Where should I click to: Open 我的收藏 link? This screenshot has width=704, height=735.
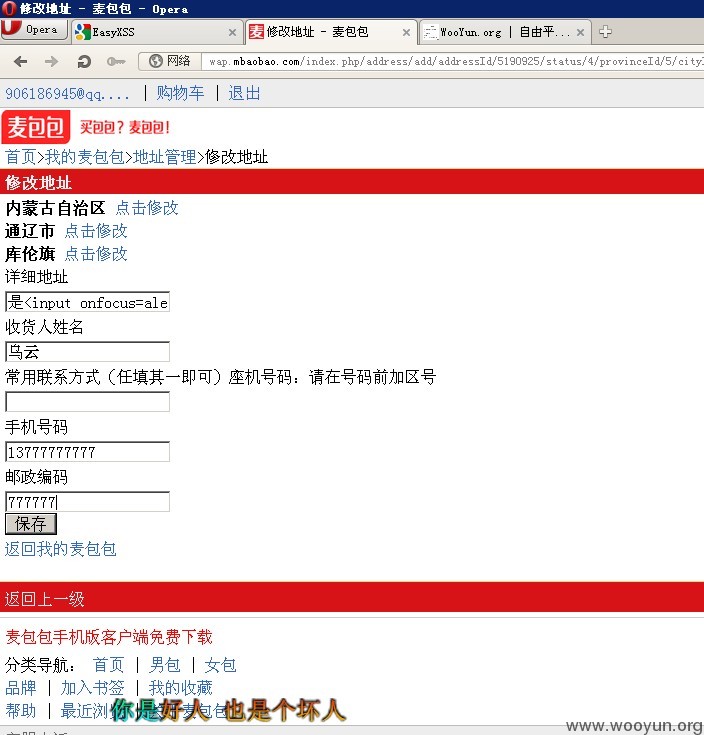click(180, 688)
